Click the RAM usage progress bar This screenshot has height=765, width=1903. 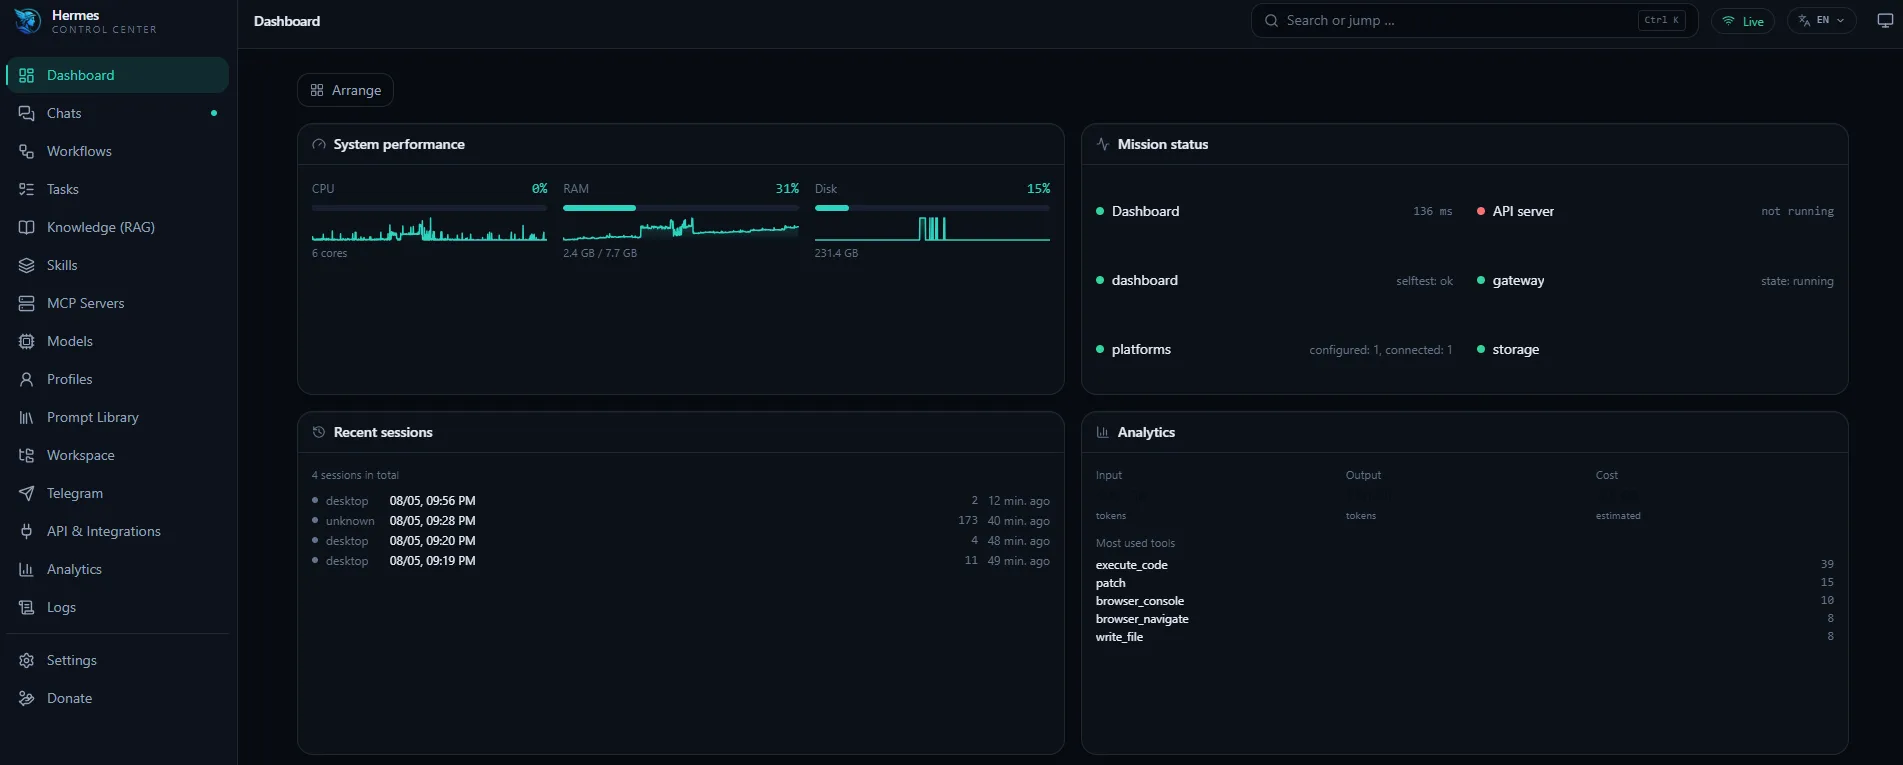click(681, 208)
